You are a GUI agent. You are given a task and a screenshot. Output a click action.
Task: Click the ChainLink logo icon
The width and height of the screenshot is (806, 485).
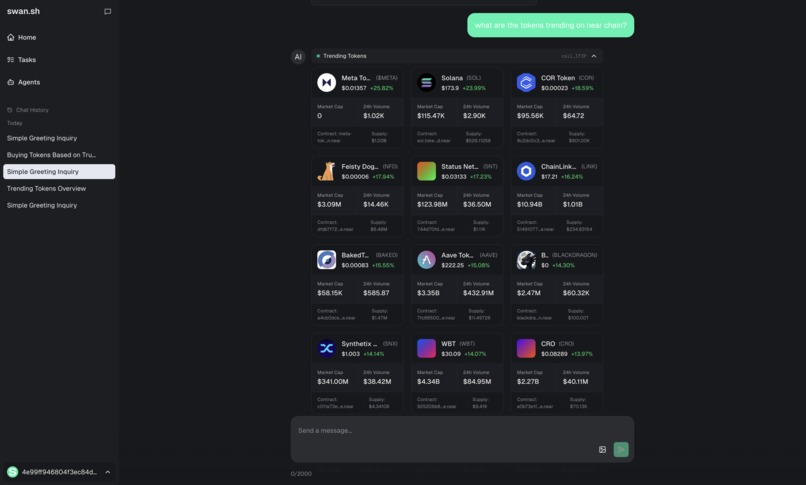526,171
